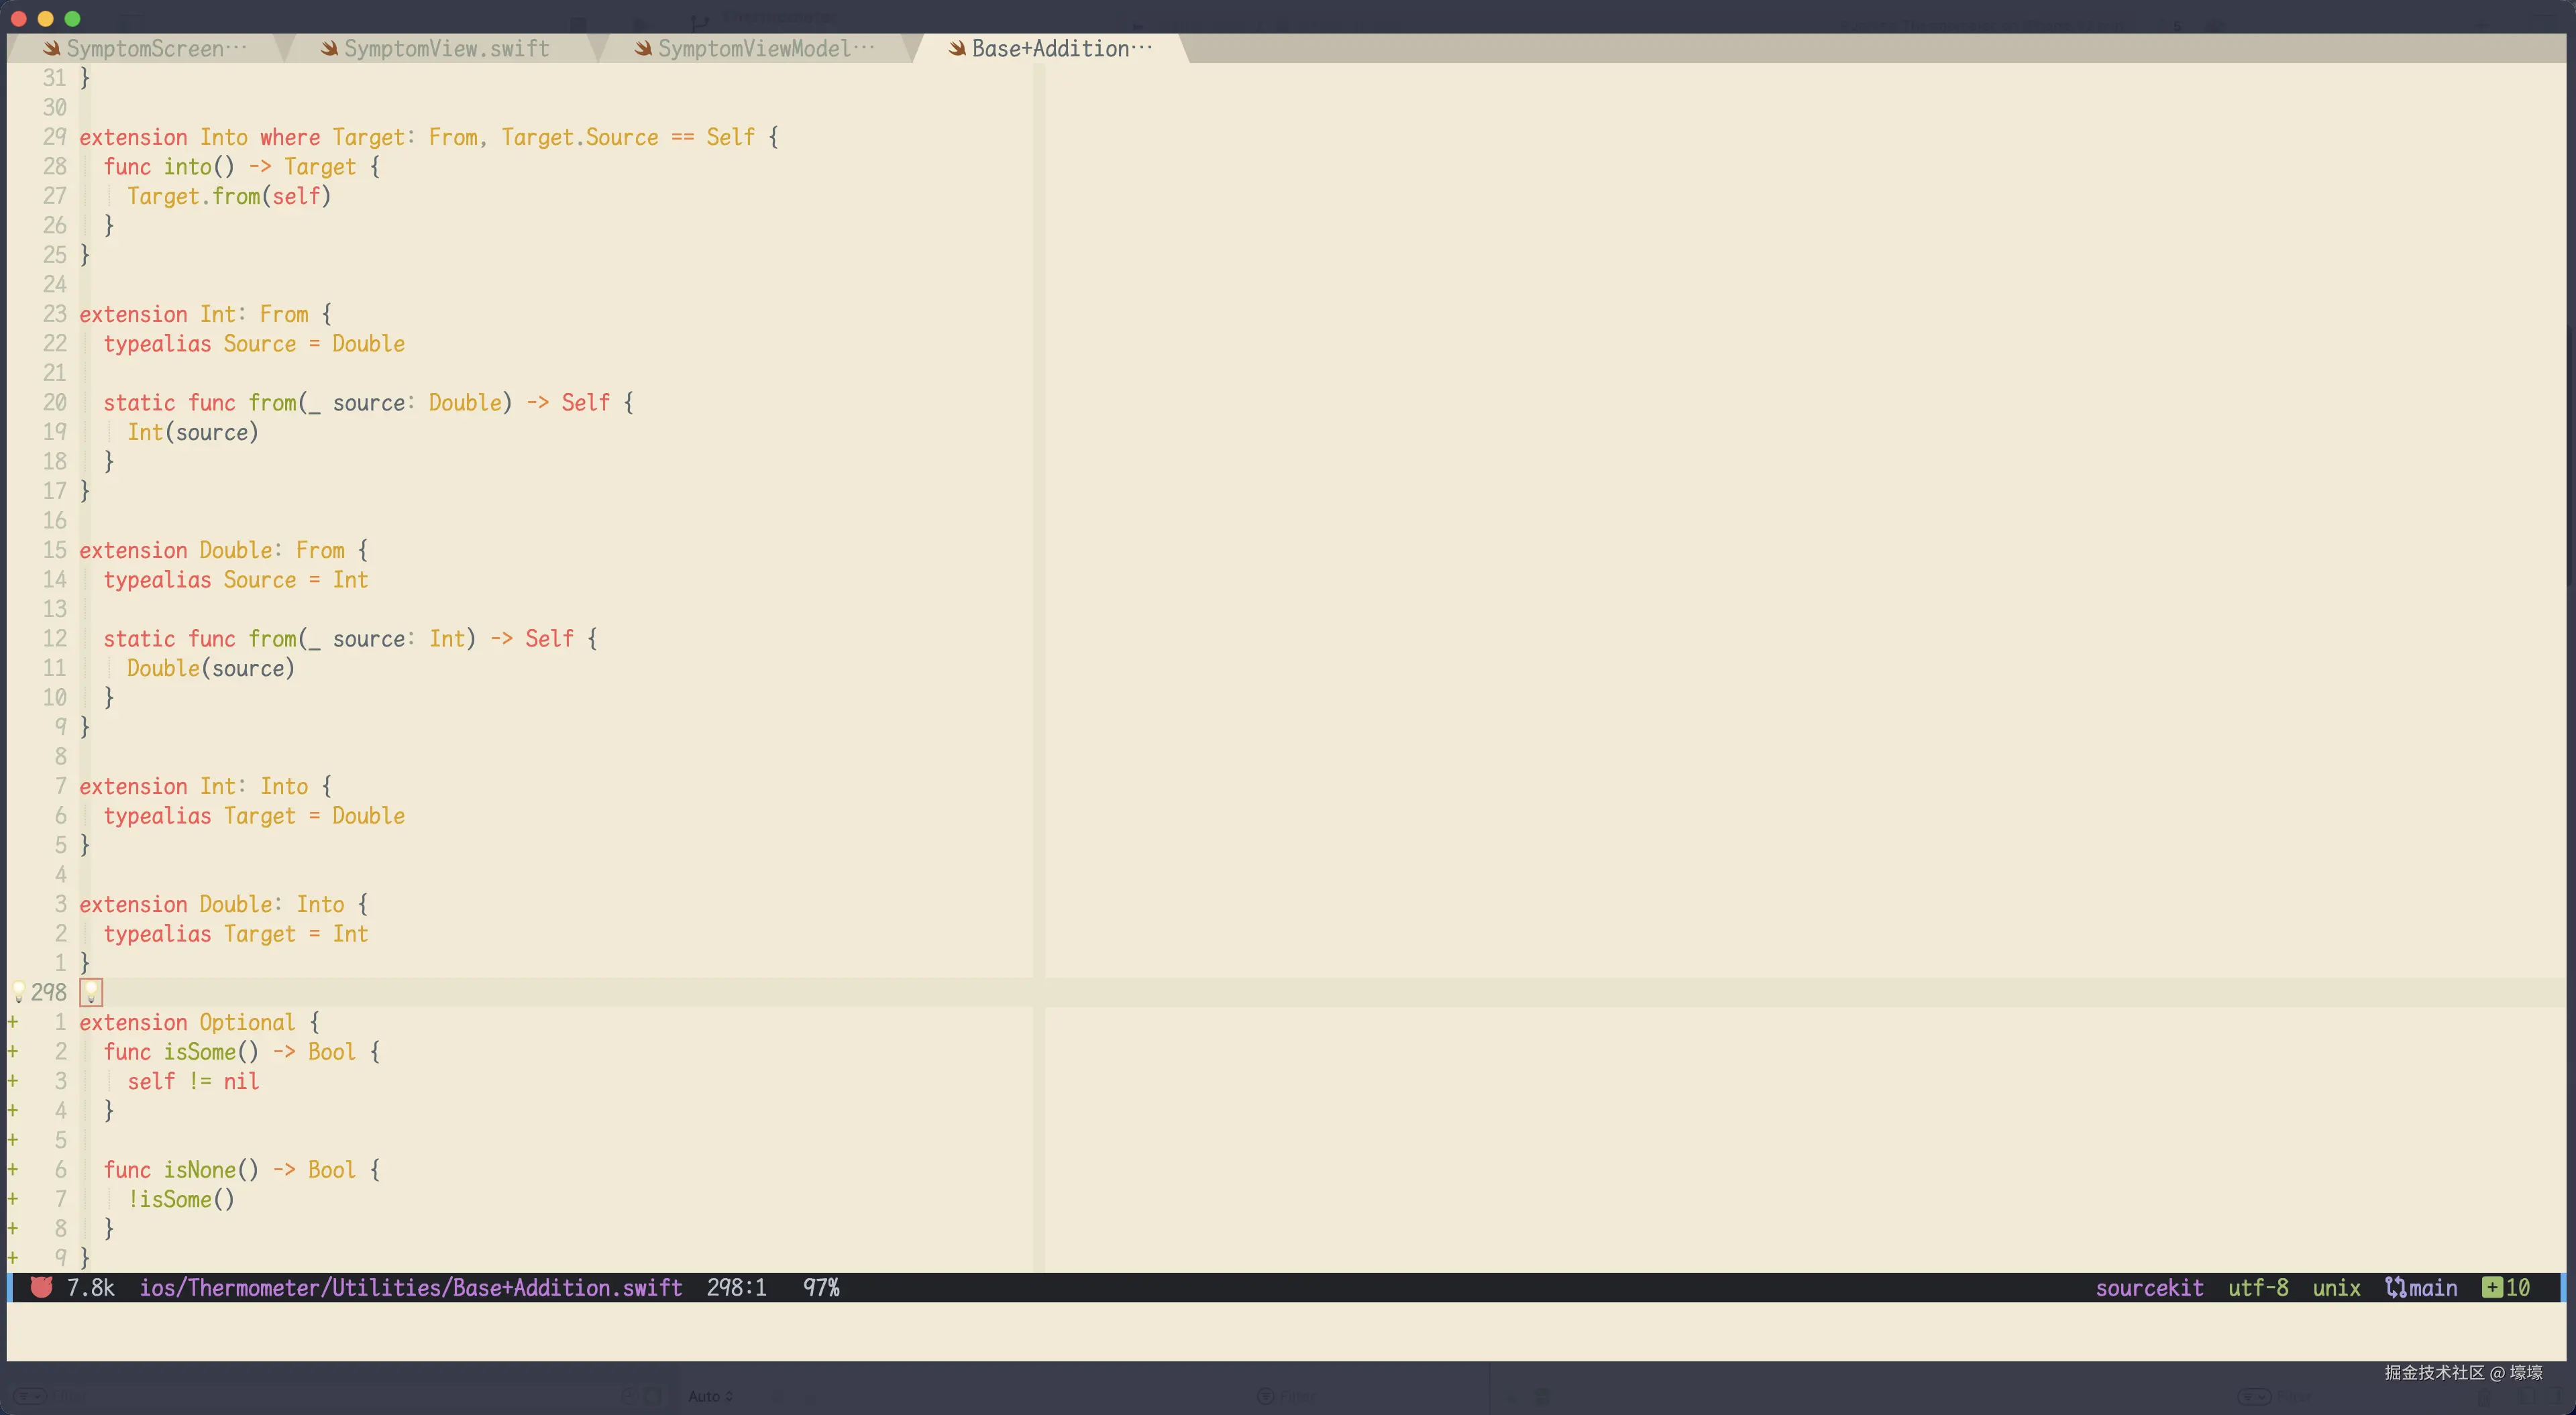
Task: Open the Auto dropdown in the bottom bar
Action: (x=710, y=1396)
